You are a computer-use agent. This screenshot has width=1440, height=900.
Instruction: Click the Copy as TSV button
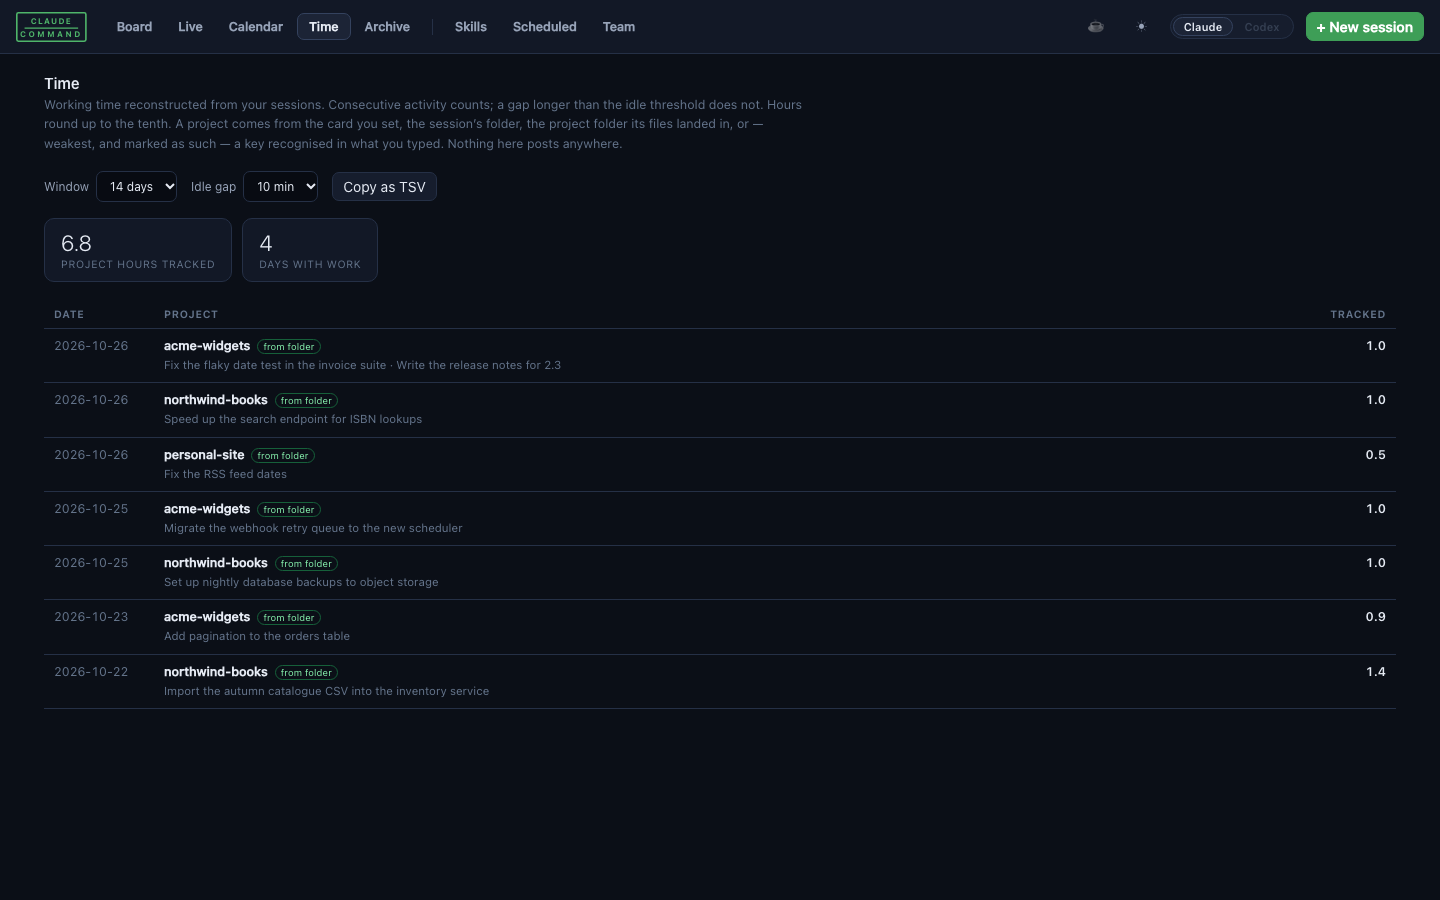pos(384,187)
